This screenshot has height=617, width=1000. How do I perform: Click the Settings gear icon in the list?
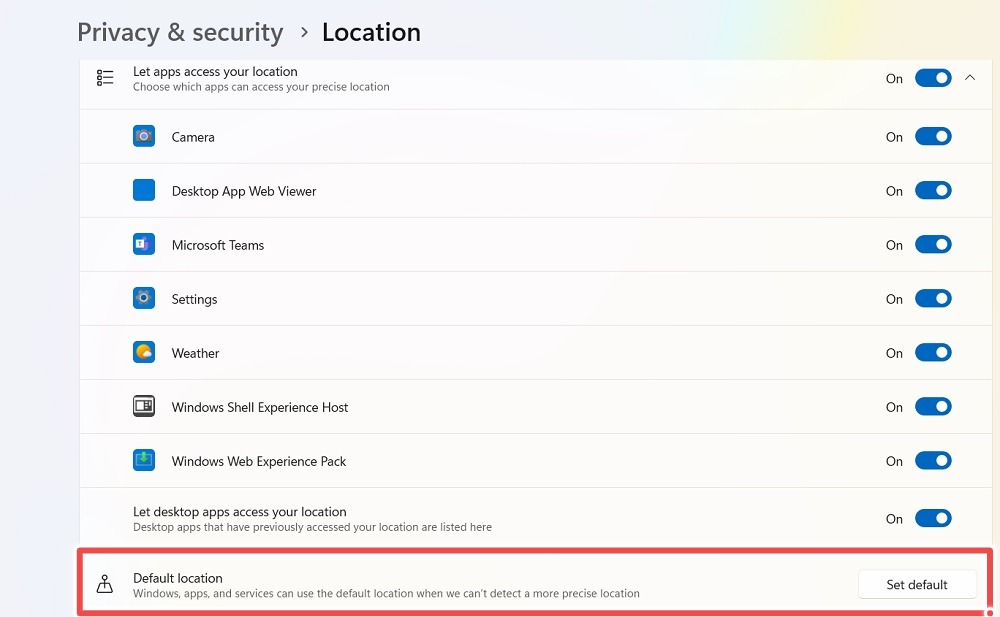coord(143,298)
